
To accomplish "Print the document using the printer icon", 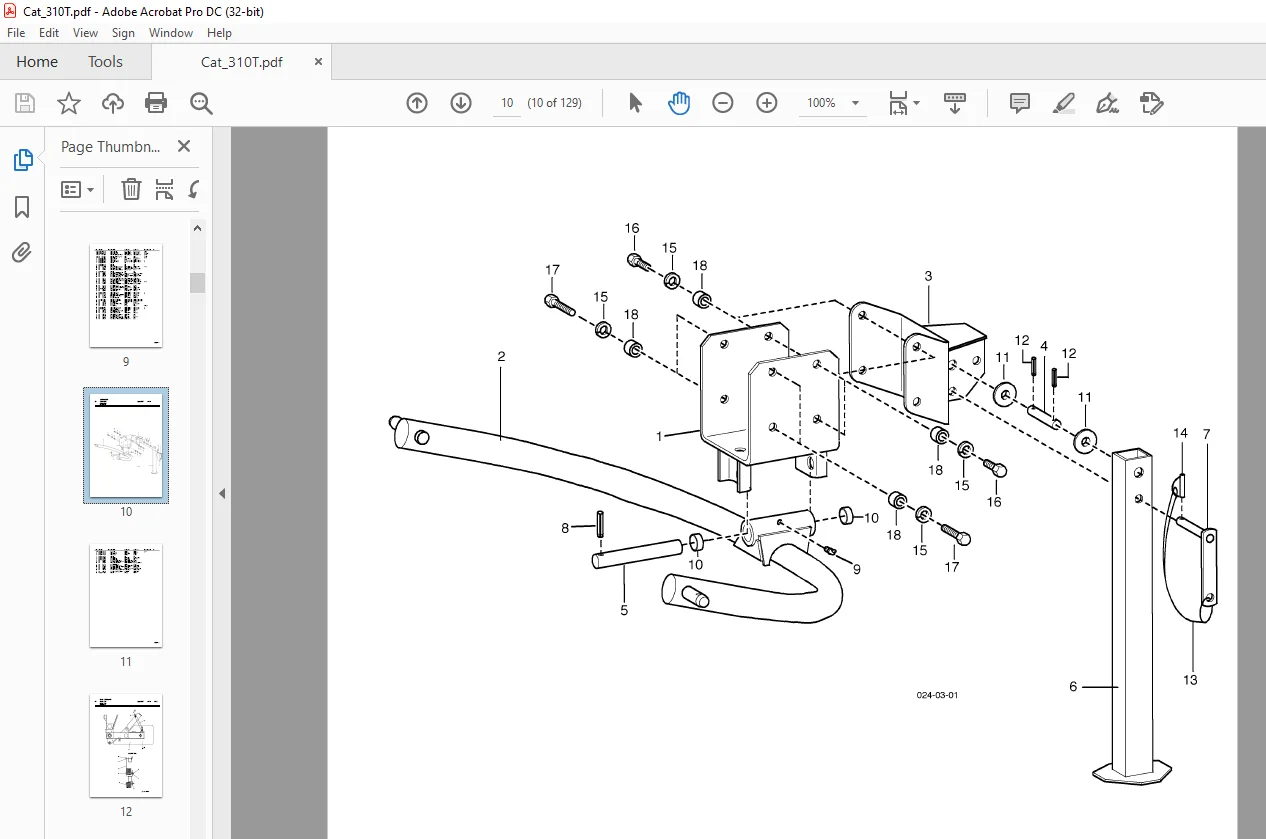I will 156,103.
